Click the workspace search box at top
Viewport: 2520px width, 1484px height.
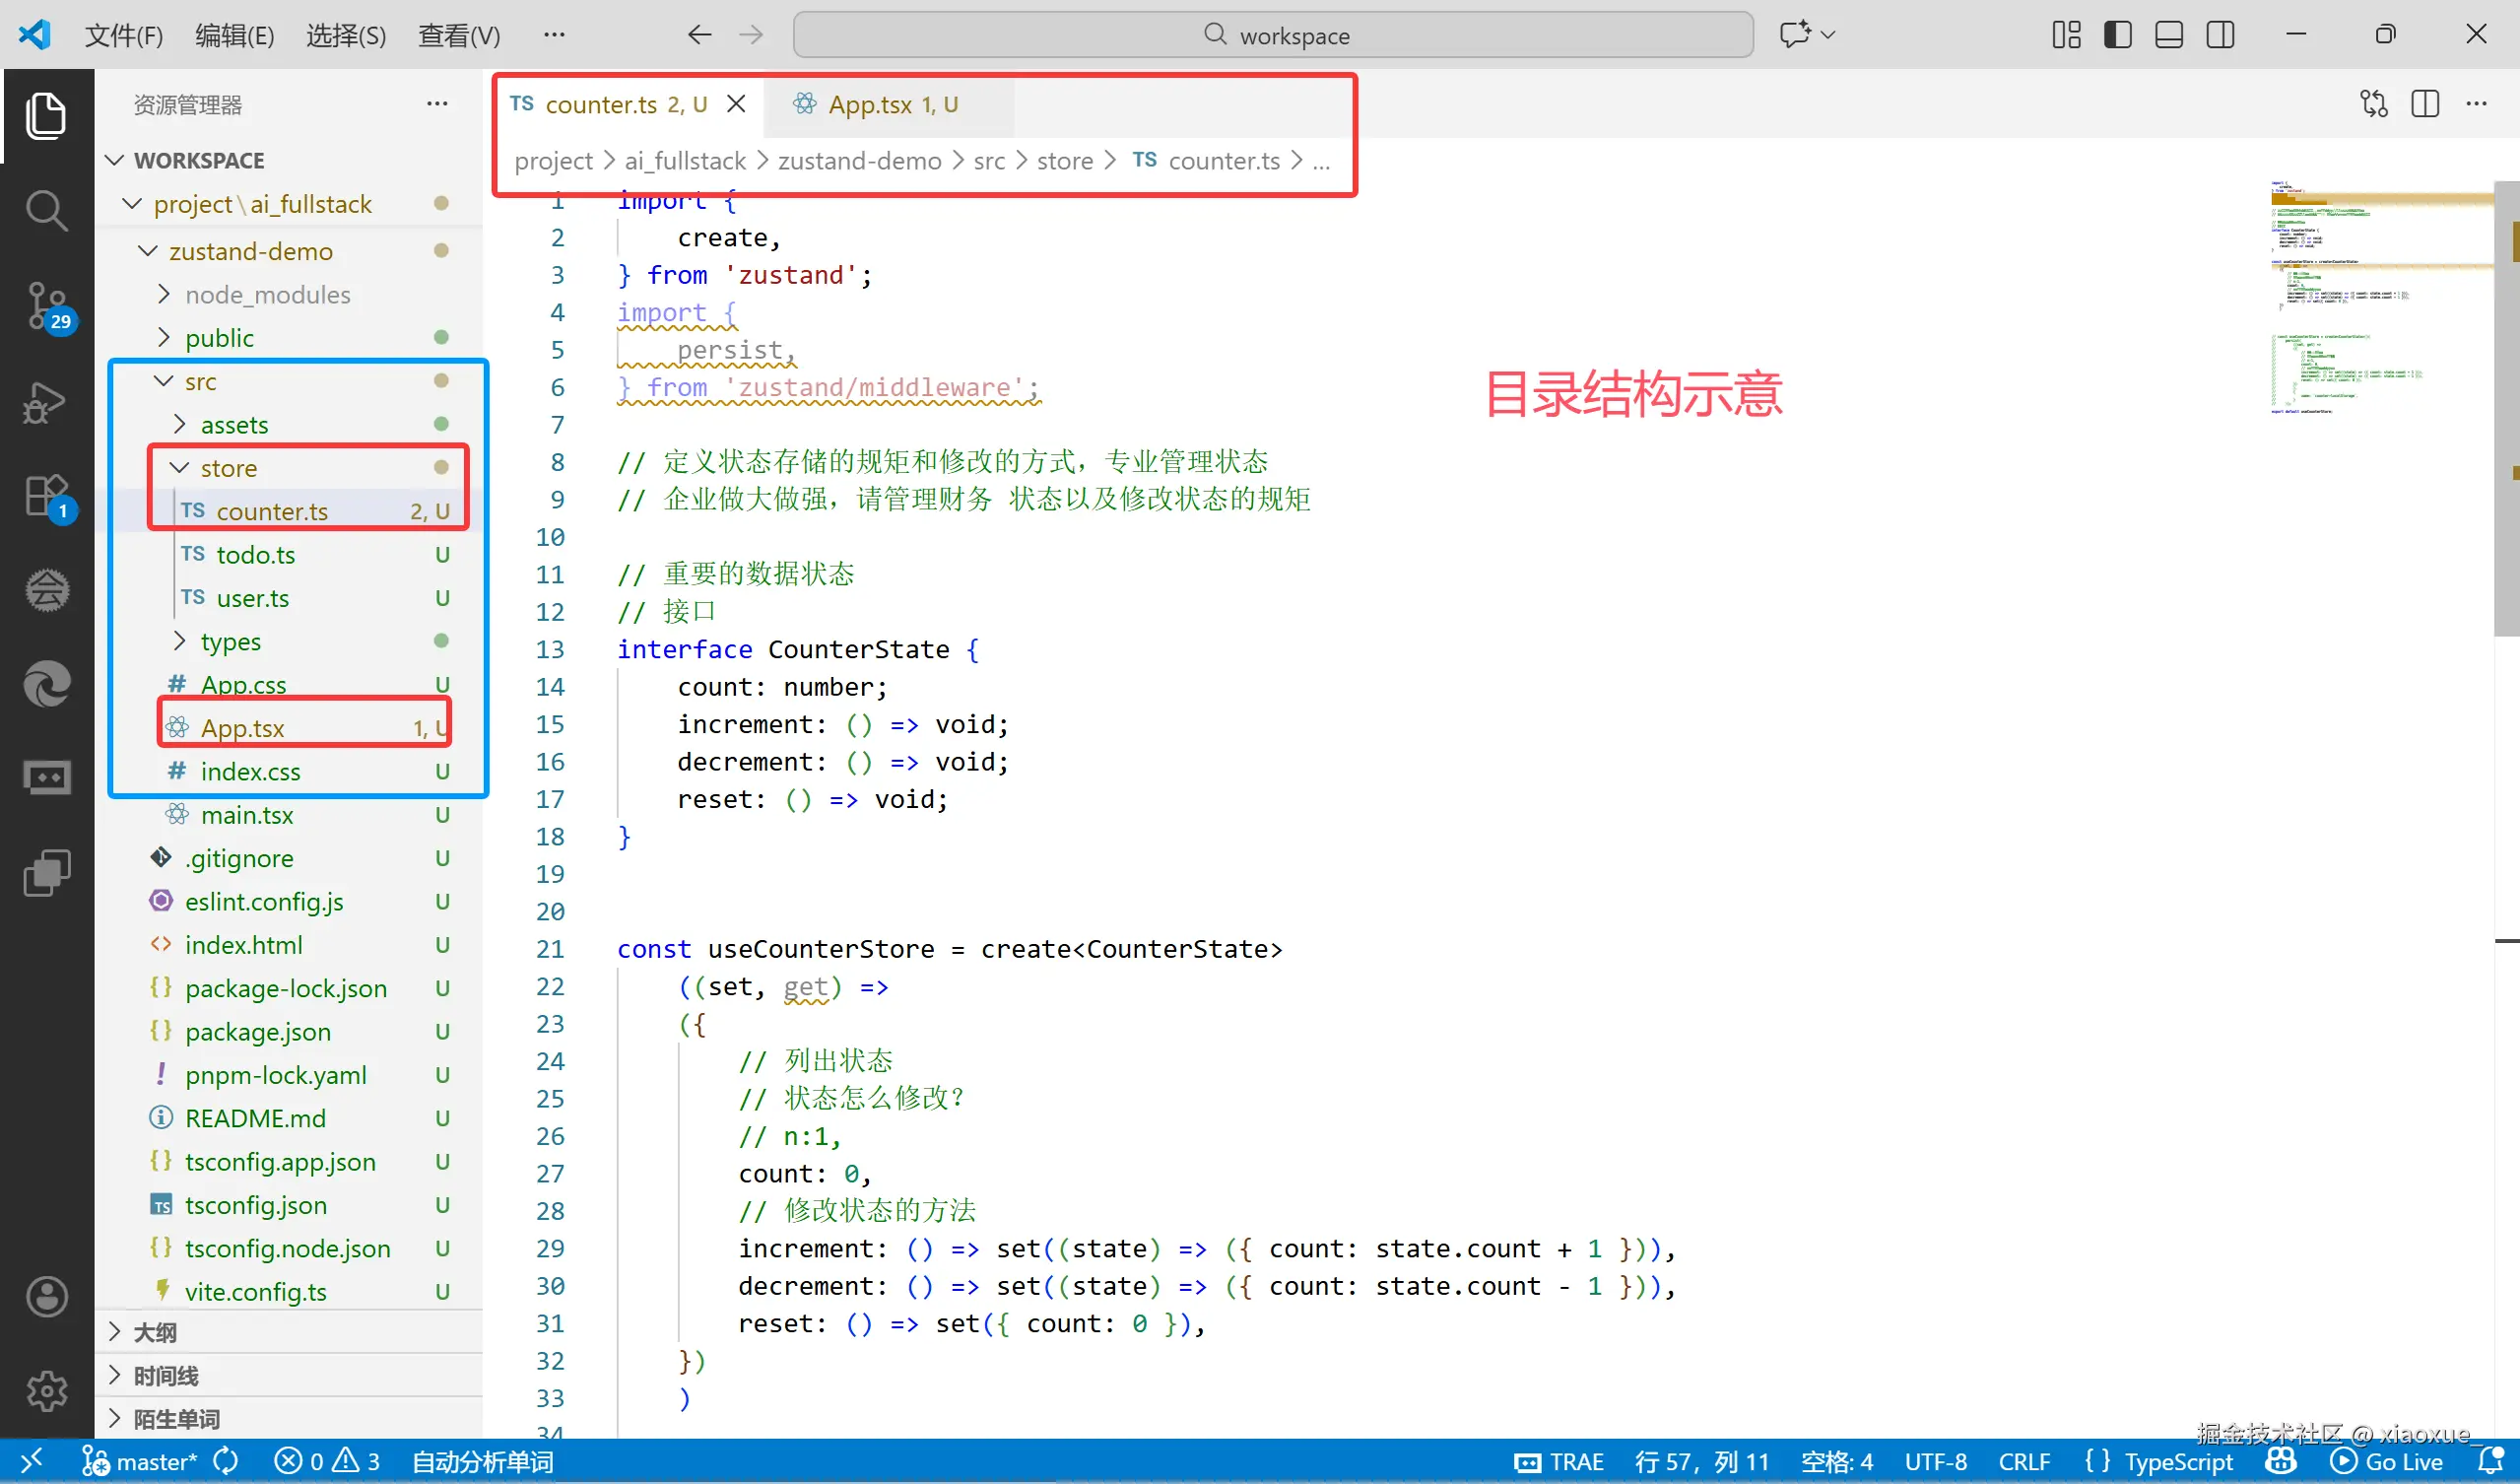click(x=1274, y=34)
